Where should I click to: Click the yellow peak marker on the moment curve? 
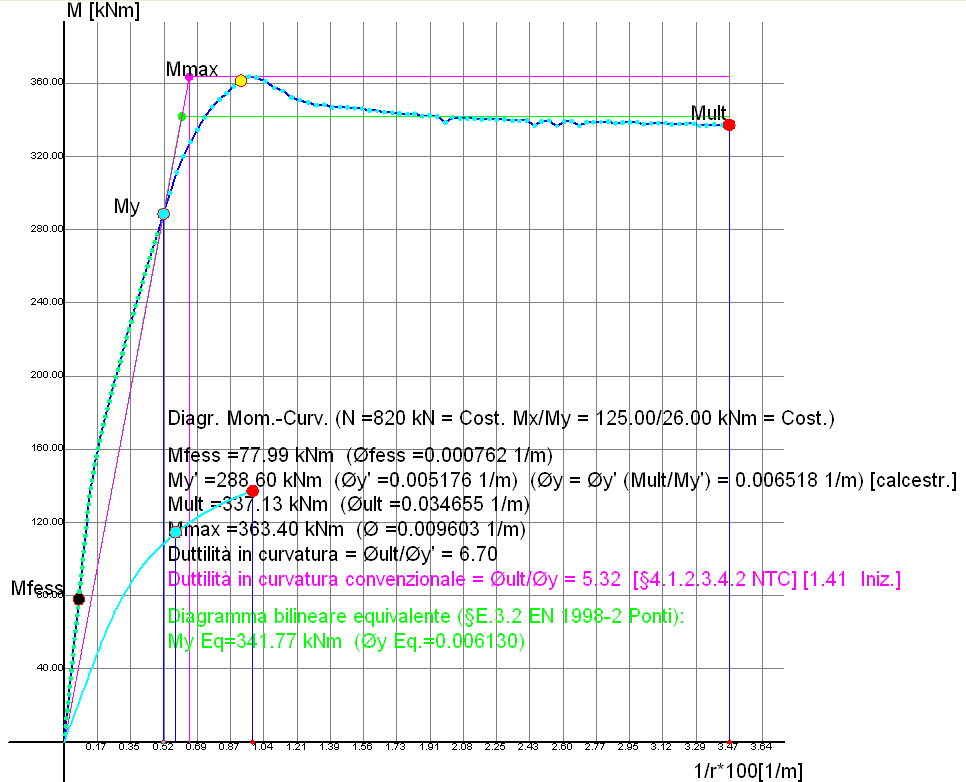point(241,81)
